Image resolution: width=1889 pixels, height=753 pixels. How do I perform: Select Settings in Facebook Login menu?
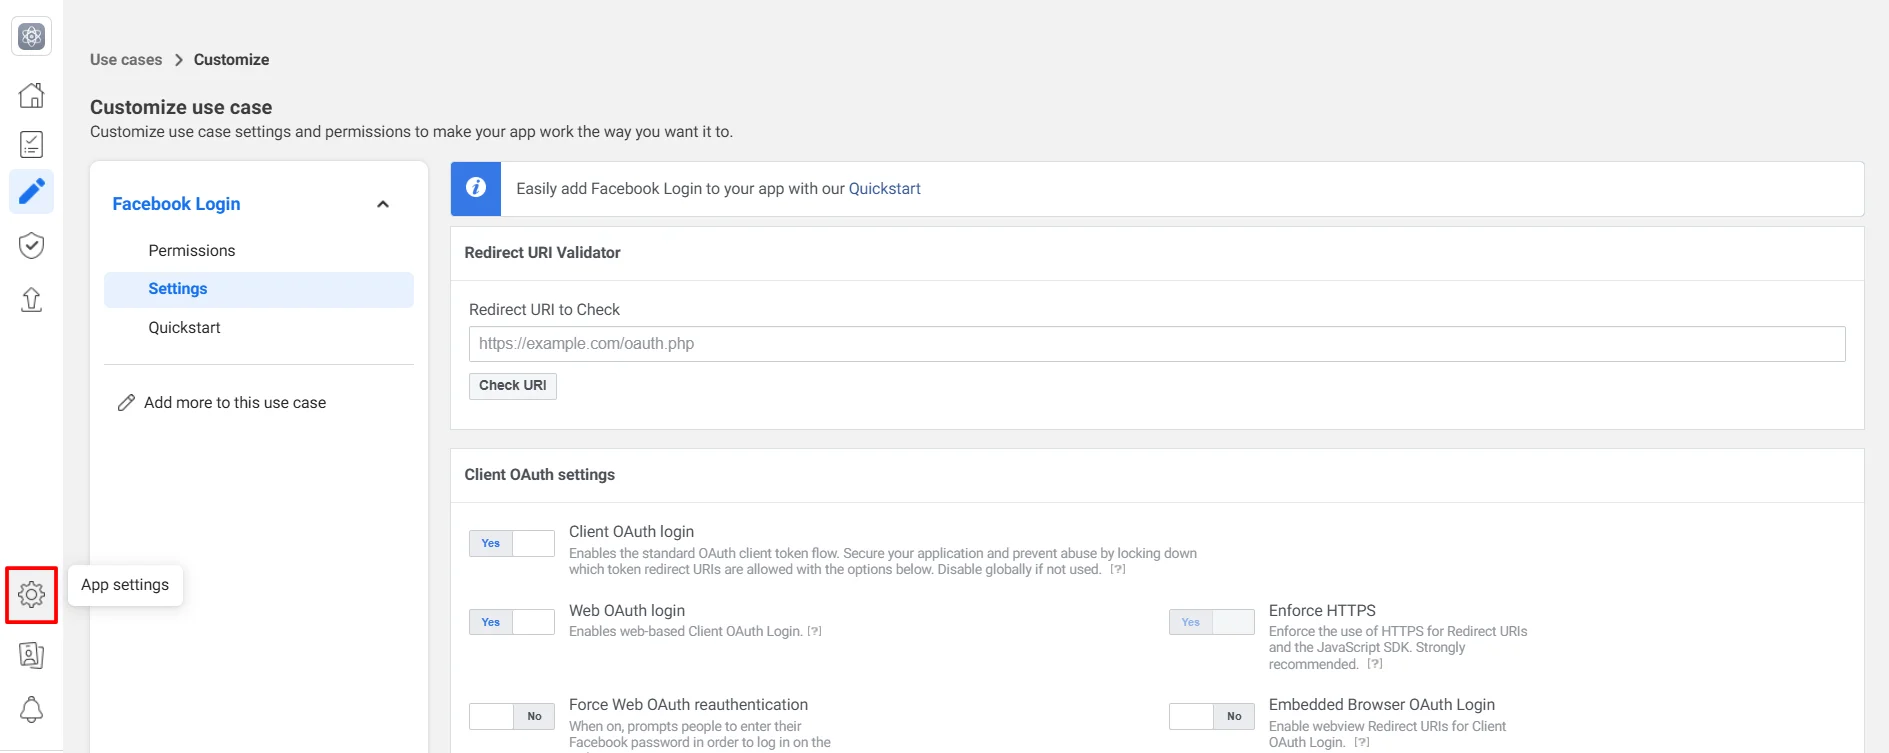(259, 289)
